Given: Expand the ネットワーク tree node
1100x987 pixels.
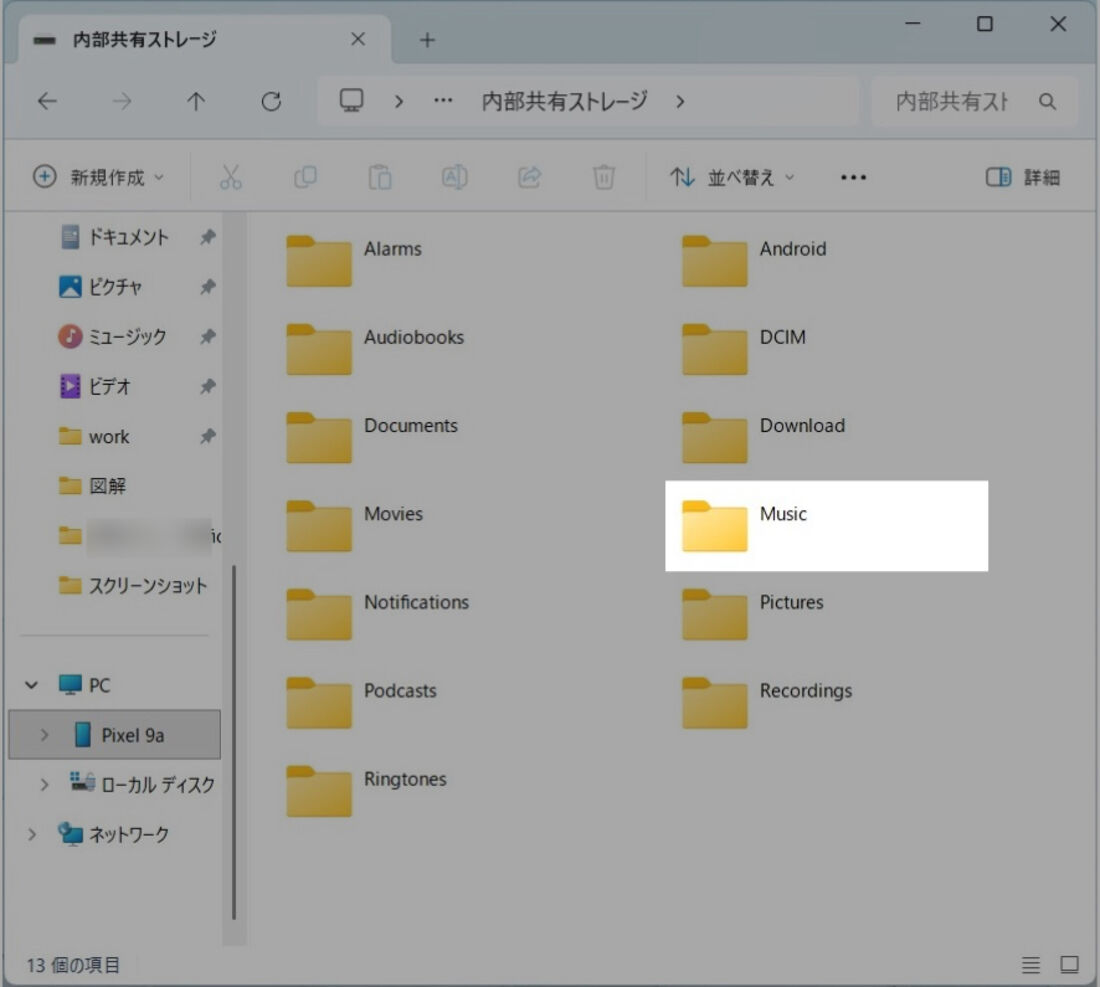Looking at the screenshot, I should pyautogui.click(x=32, y=834).
